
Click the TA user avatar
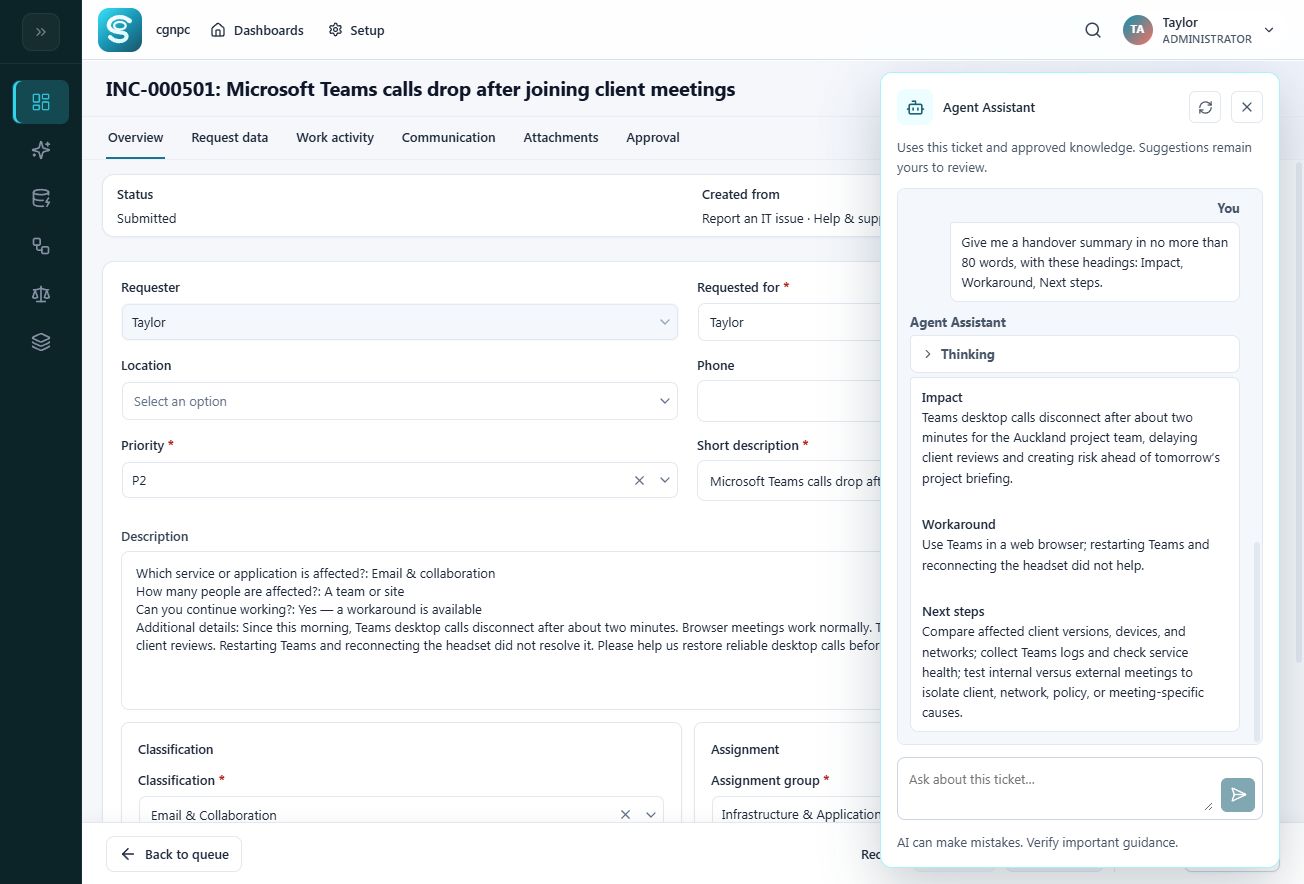coord(1137,30)
